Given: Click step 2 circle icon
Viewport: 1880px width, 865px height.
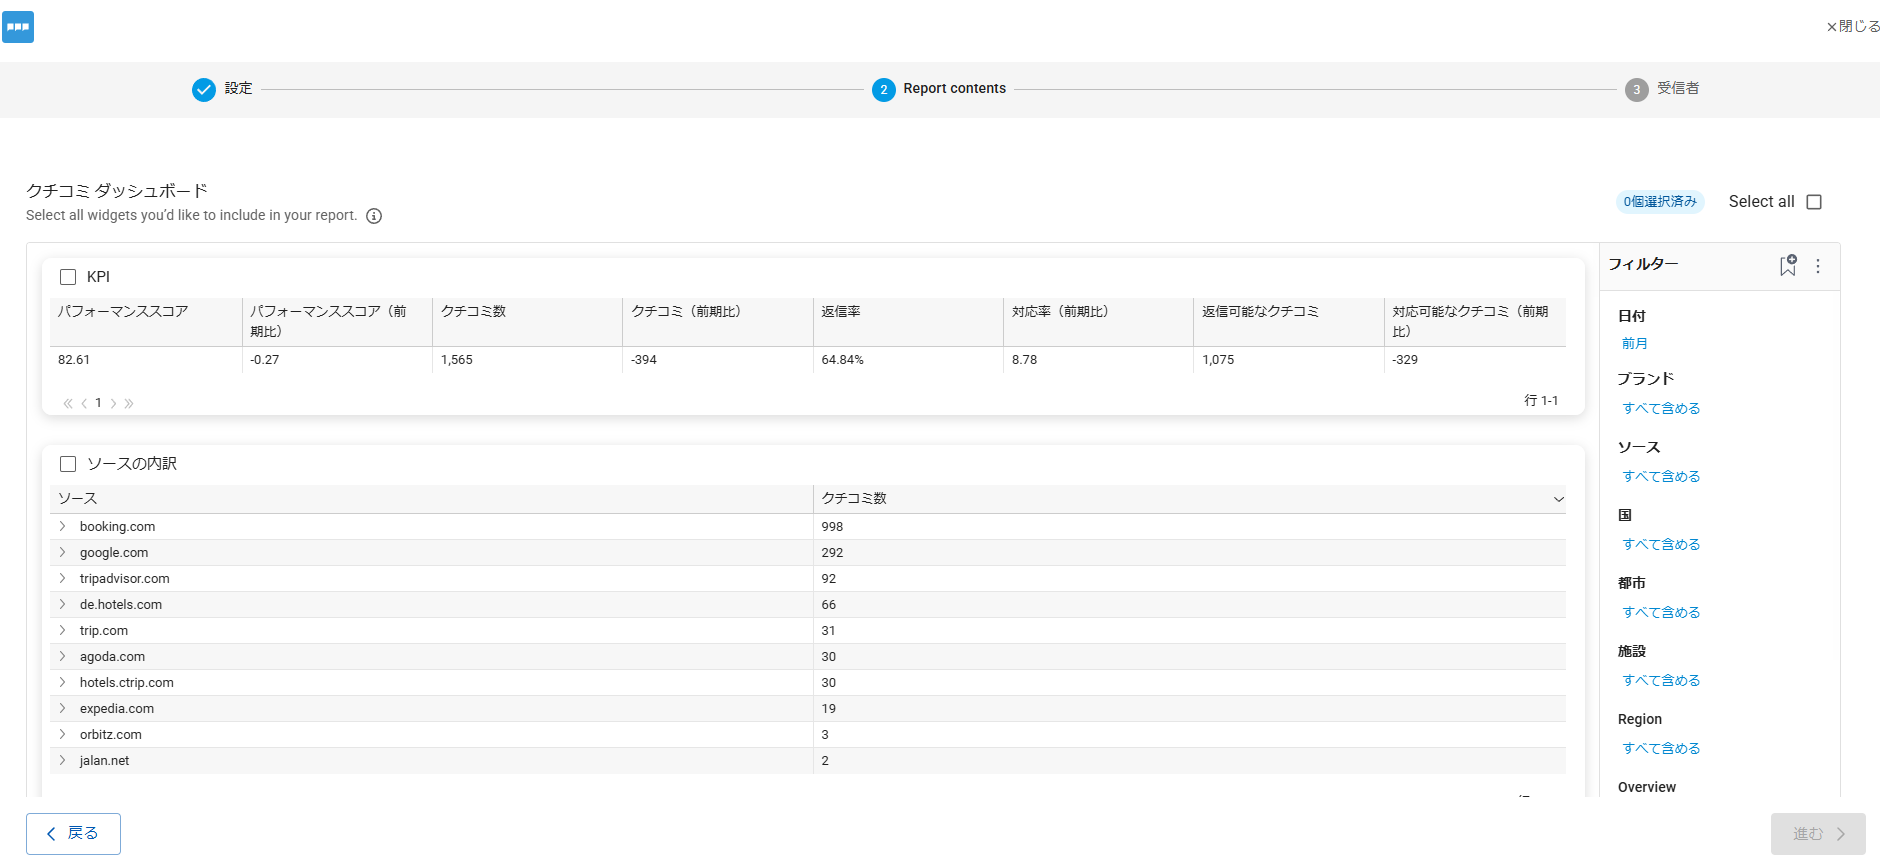Looking at the screenshot, I should (884, 90).
